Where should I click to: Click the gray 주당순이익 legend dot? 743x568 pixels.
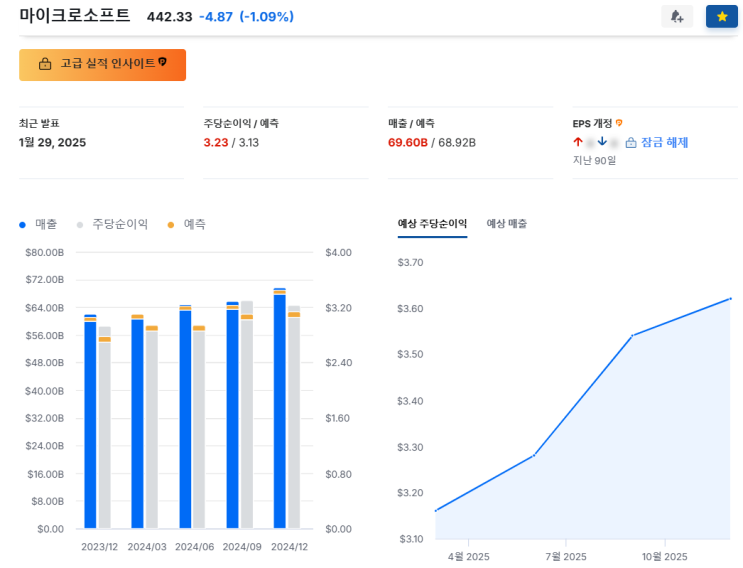(x=80, y=225)
